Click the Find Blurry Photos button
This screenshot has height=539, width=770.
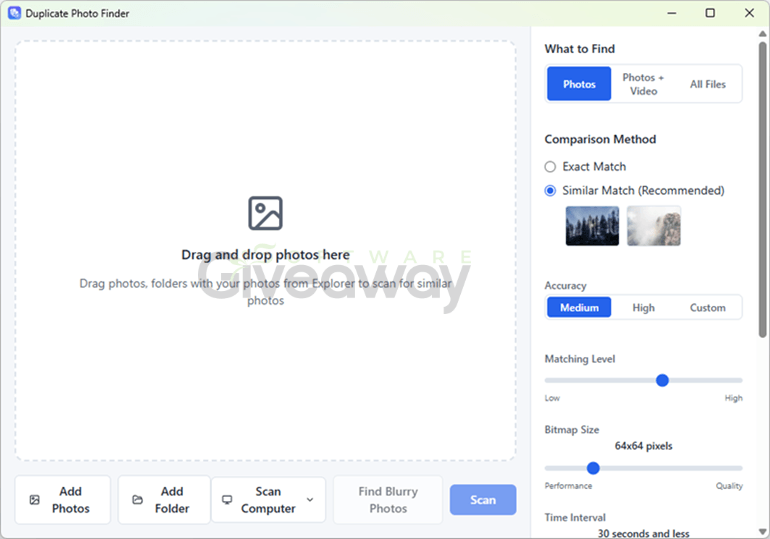(388, 500)
